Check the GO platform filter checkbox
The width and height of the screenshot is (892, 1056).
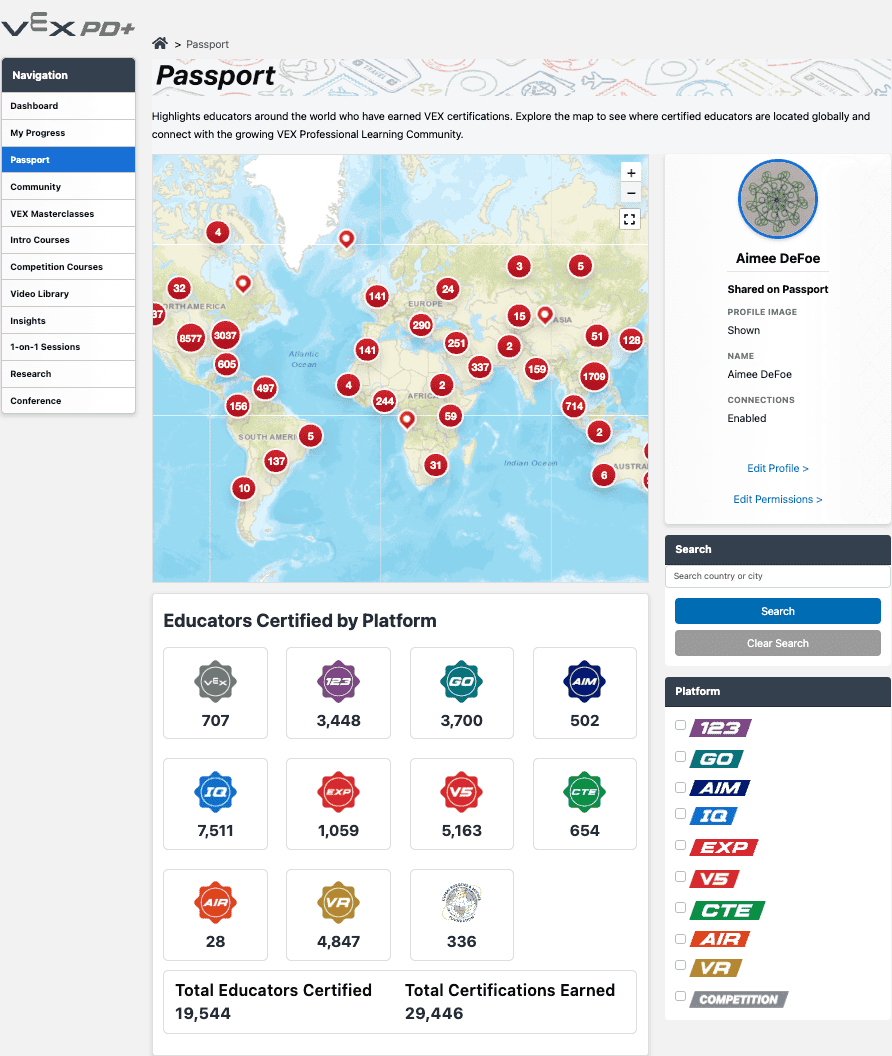pyautogui.click(x=680, y=756)
